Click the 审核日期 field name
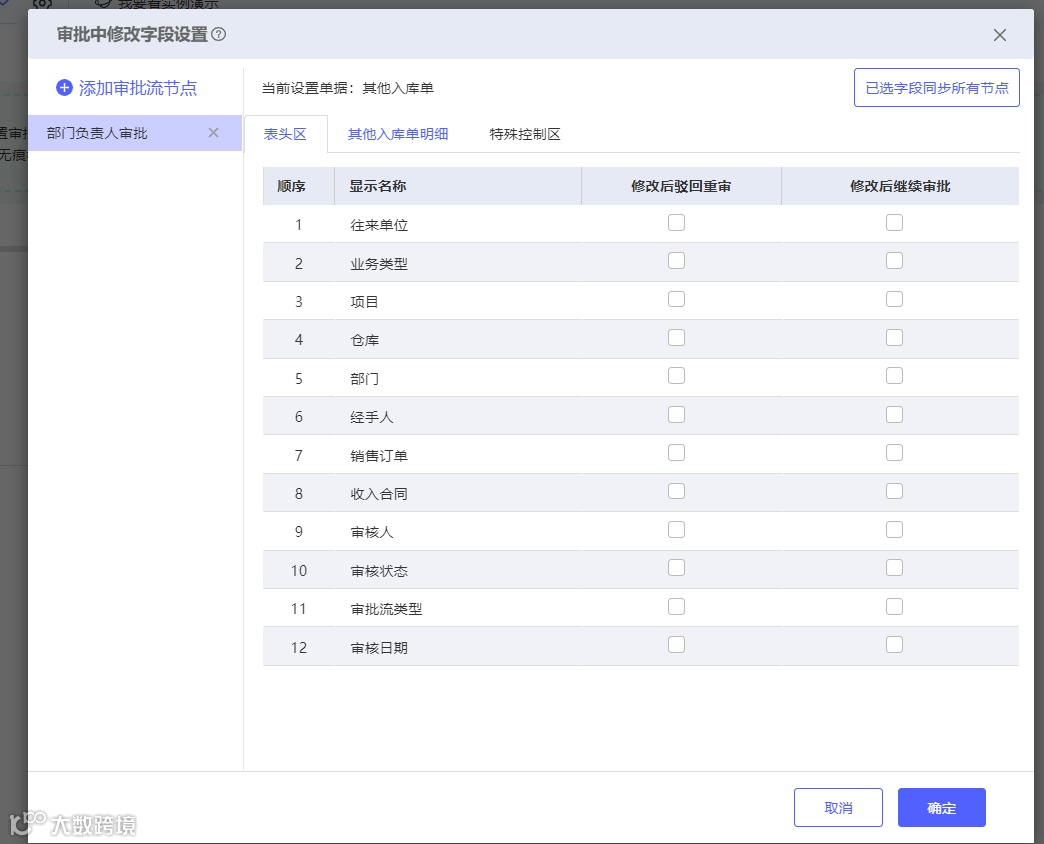 pos(379,648)
